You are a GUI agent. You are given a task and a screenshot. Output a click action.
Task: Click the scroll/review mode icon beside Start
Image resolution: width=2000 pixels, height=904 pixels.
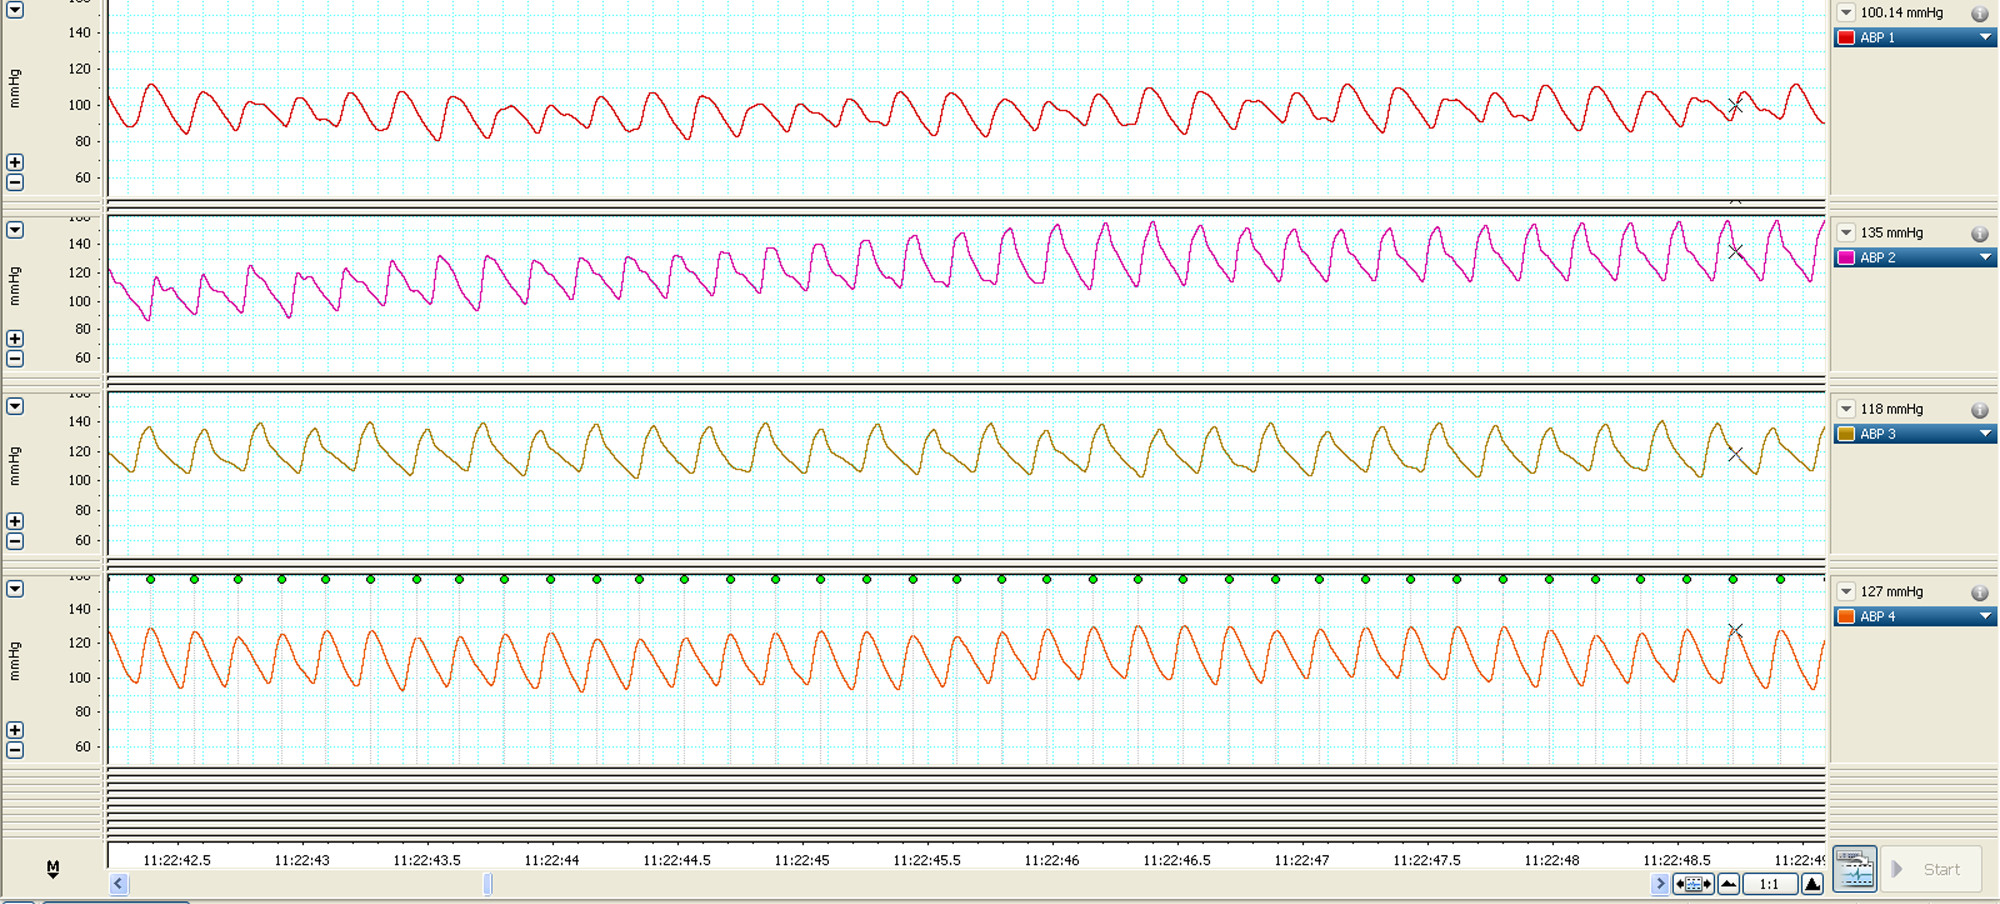1855,869
